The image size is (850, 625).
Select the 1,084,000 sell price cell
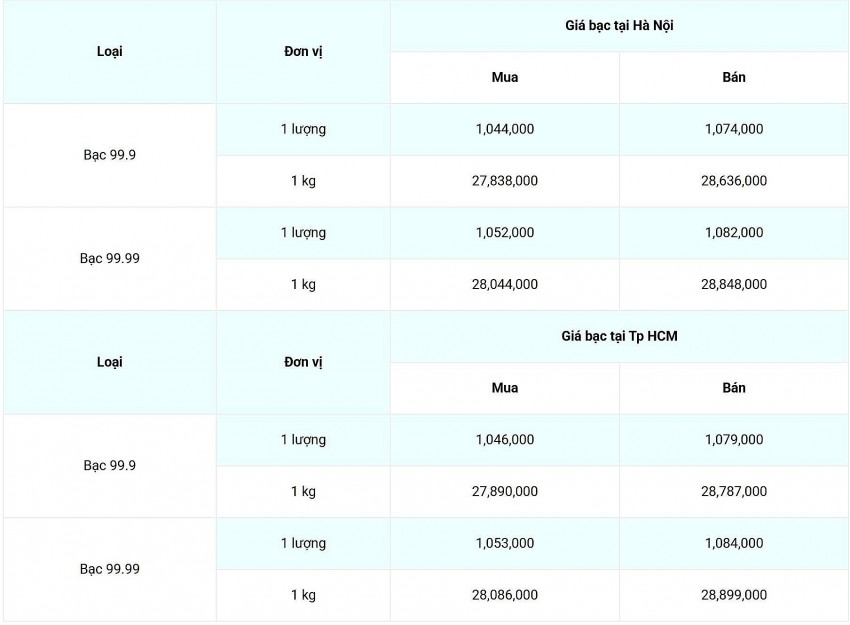[734, 544]
